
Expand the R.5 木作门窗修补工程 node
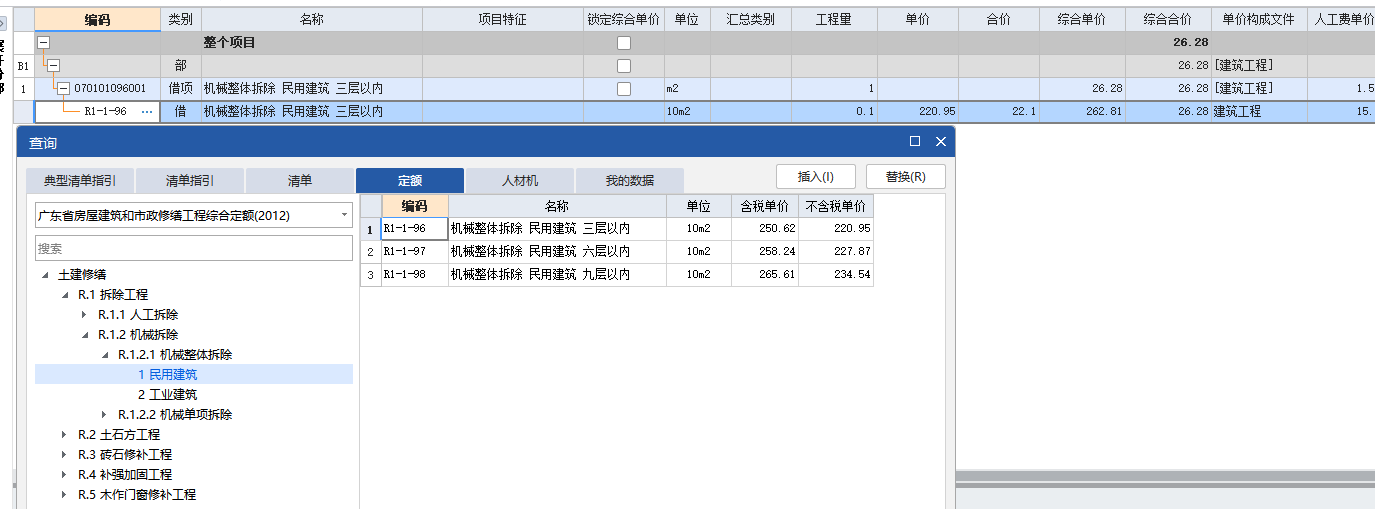pyautogui.click(x=64, y=495)
